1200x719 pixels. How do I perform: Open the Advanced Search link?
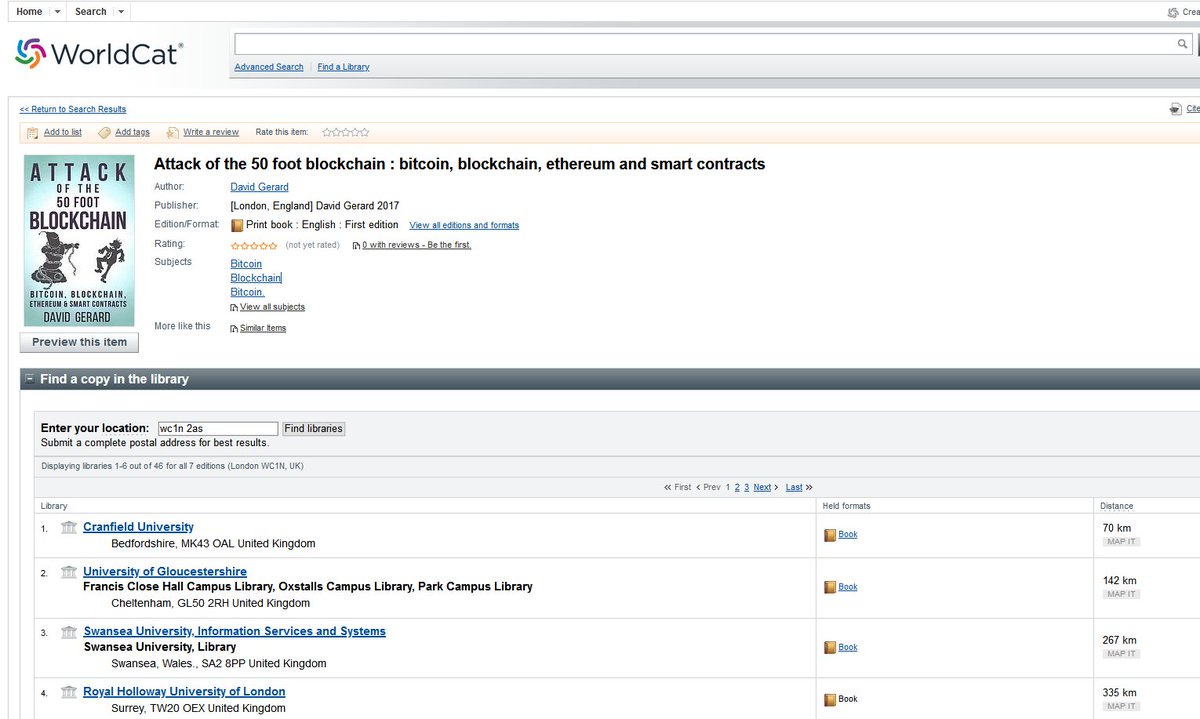tap(269, 67)
